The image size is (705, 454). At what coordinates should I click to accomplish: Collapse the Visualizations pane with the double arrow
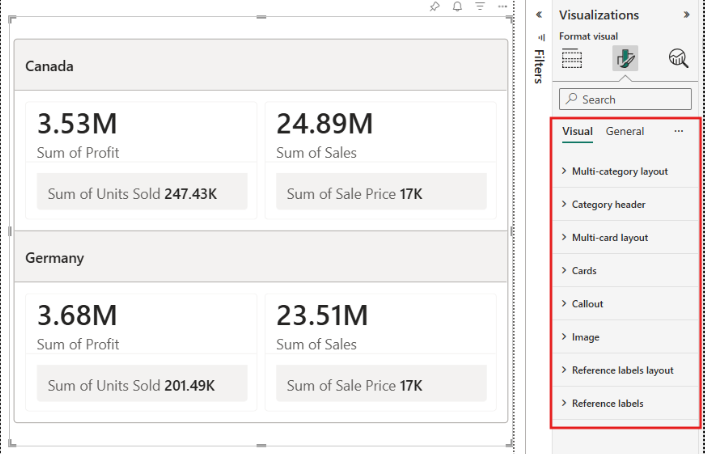(x=686, y=15)
